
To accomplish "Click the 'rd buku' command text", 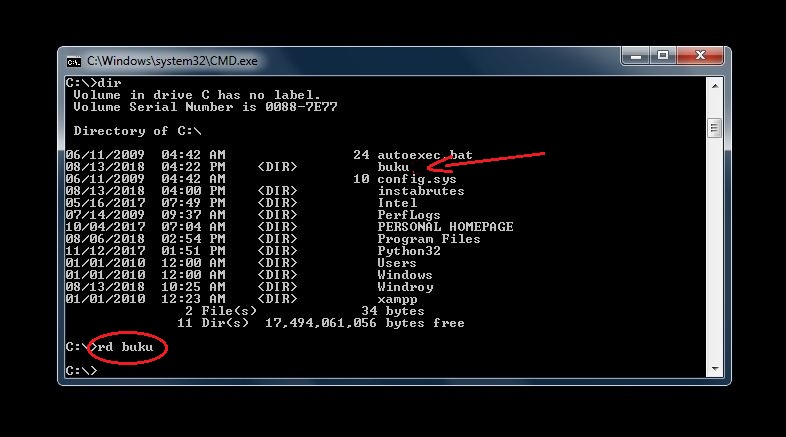I will pyautogui.click(x=125, y=347).
